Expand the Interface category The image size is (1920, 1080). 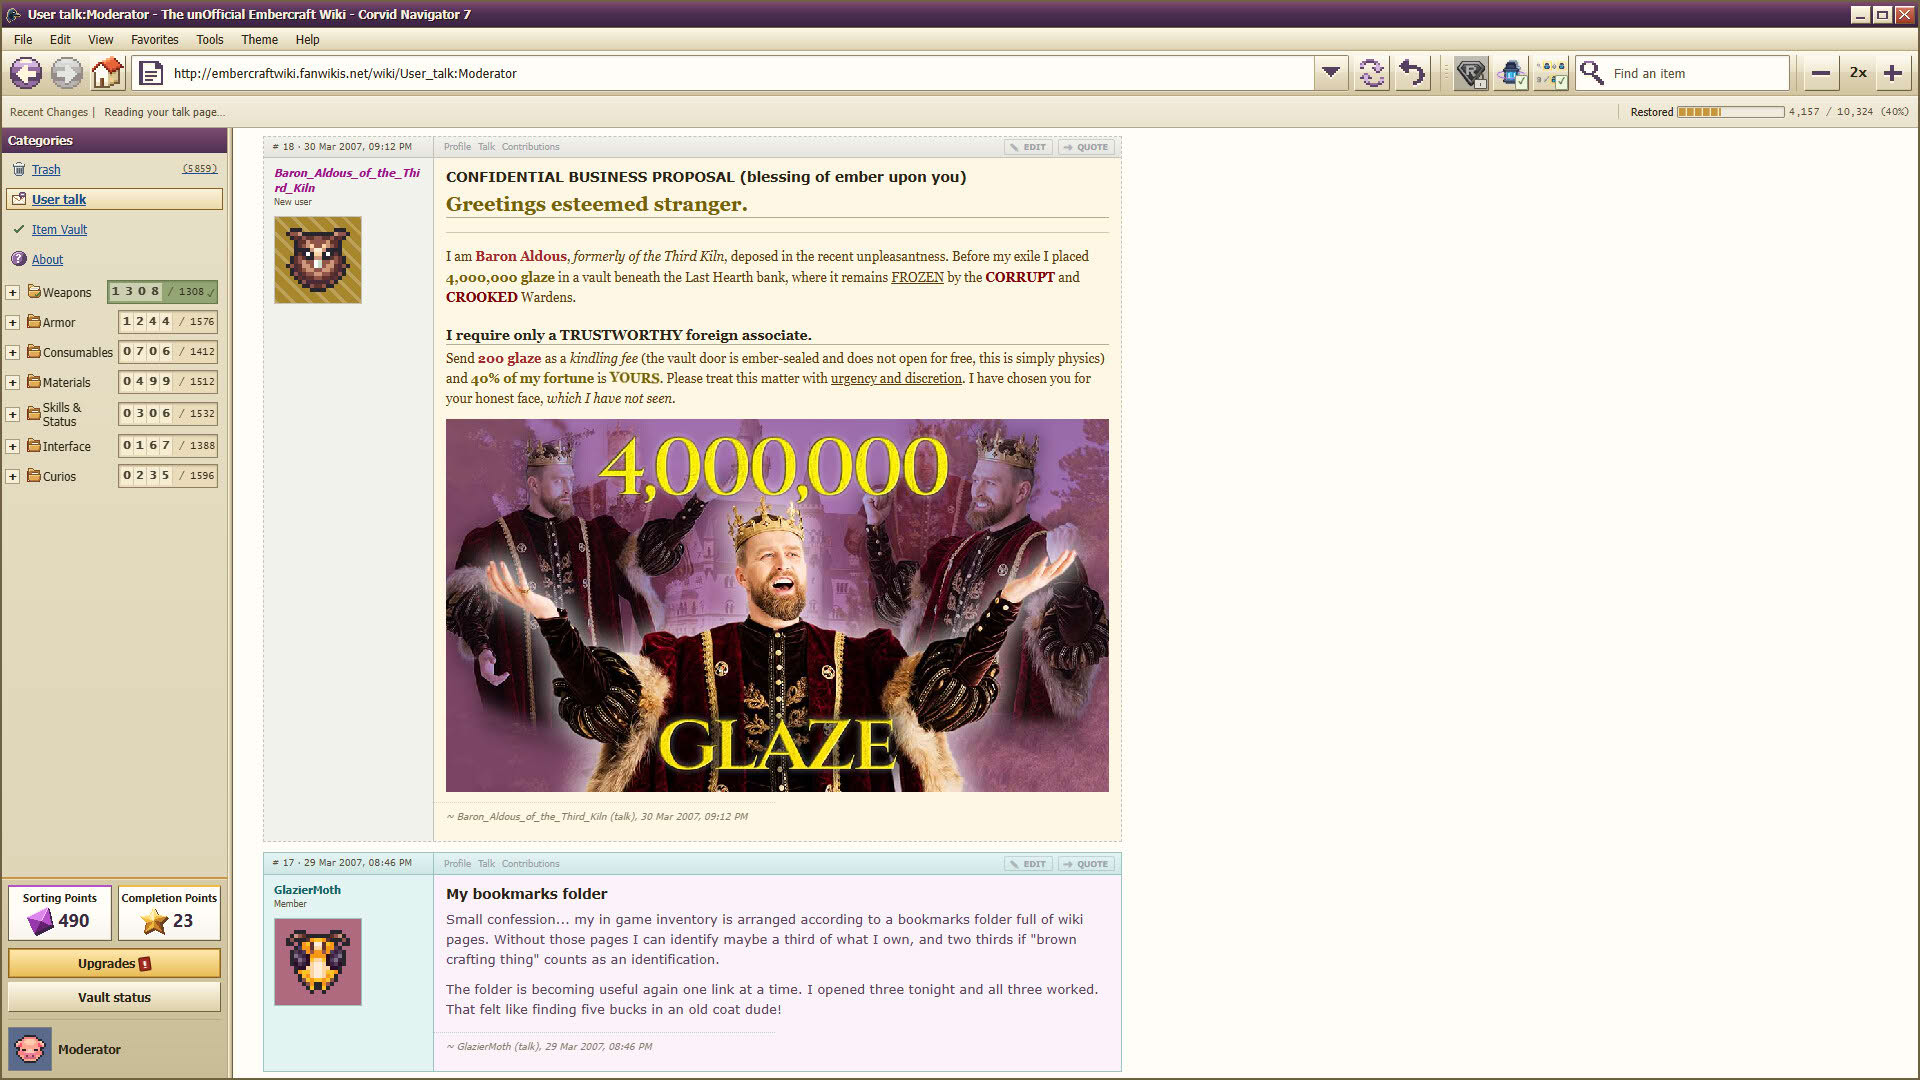point(13,447)
